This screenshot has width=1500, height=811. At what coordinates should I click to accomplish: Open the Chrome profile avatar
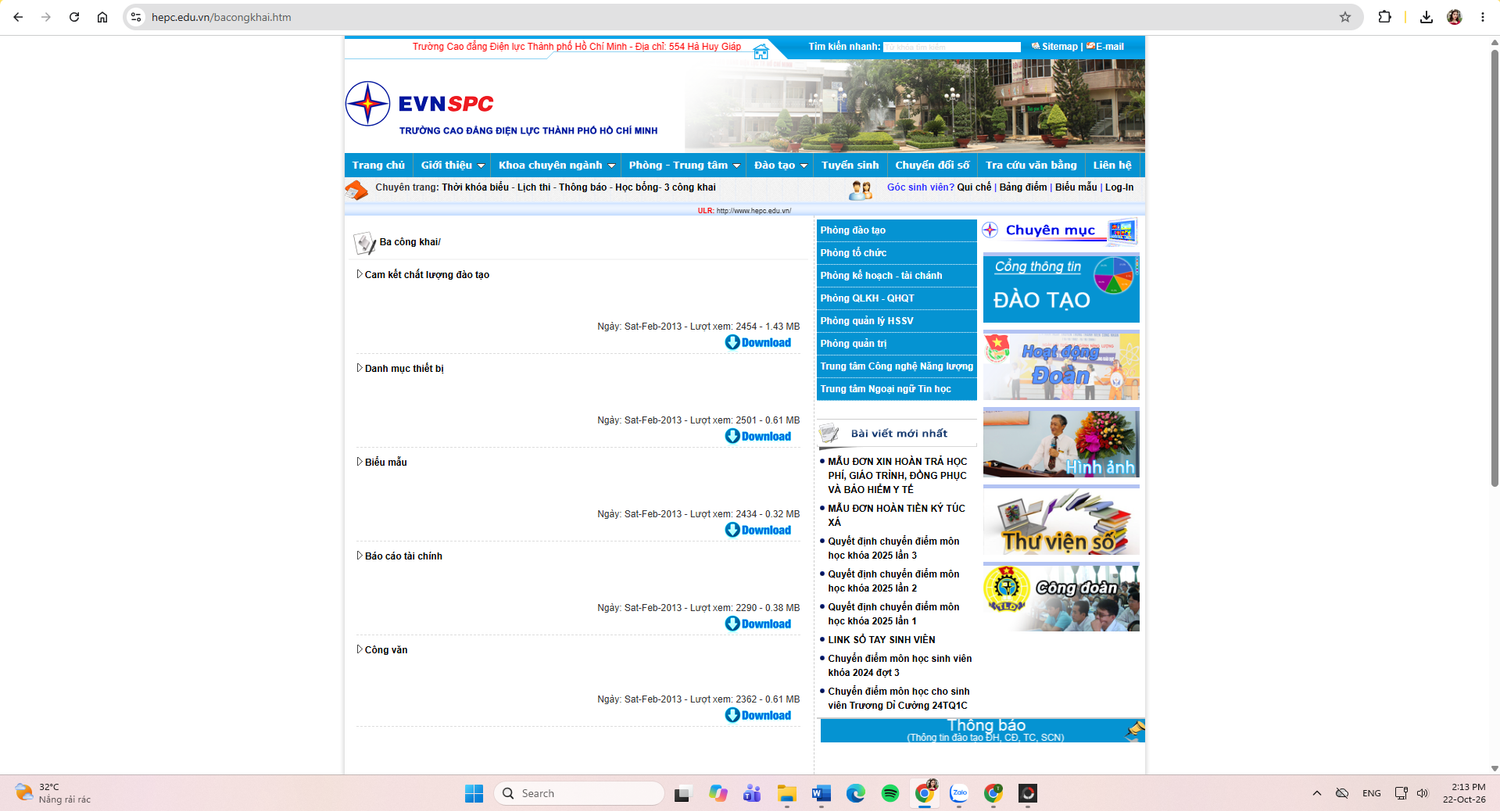1454,17
